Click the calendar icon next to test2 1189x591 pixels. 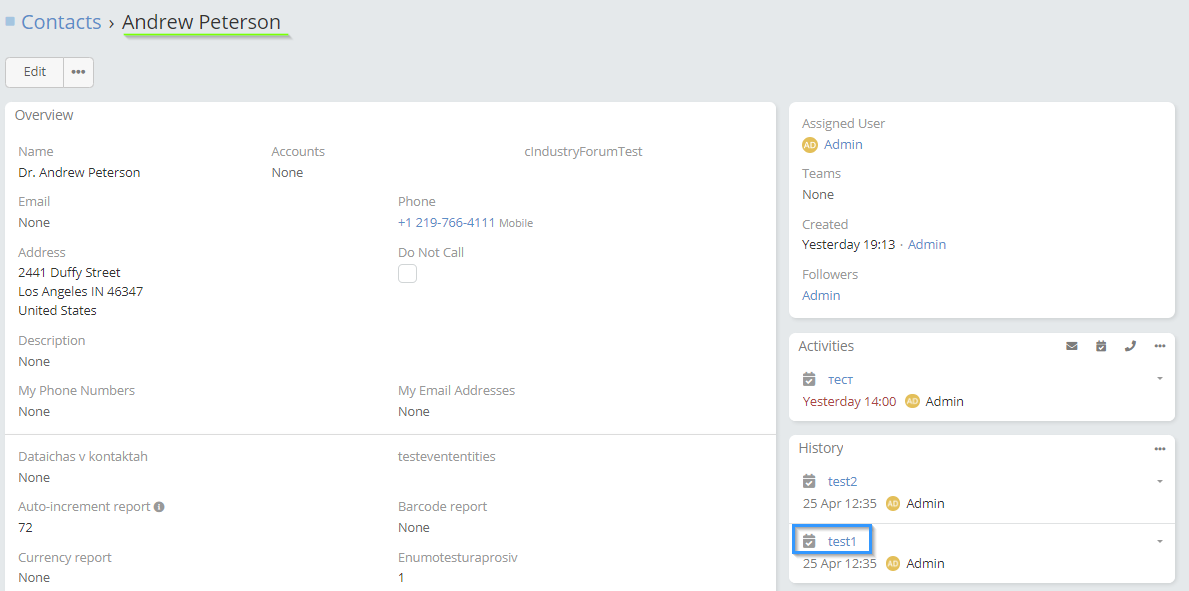click(810, 482)
